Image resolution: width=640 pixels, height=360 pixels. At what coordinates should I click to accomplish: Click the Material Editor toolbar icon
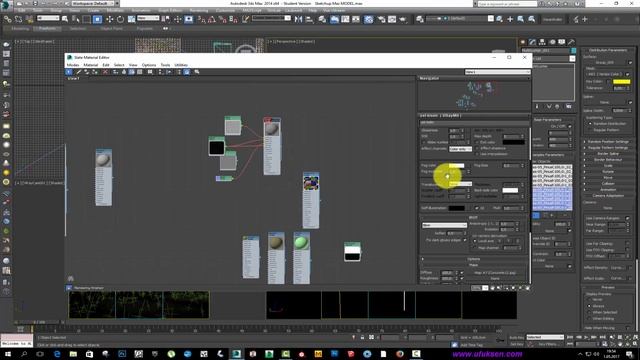click(x=368, y=19)
